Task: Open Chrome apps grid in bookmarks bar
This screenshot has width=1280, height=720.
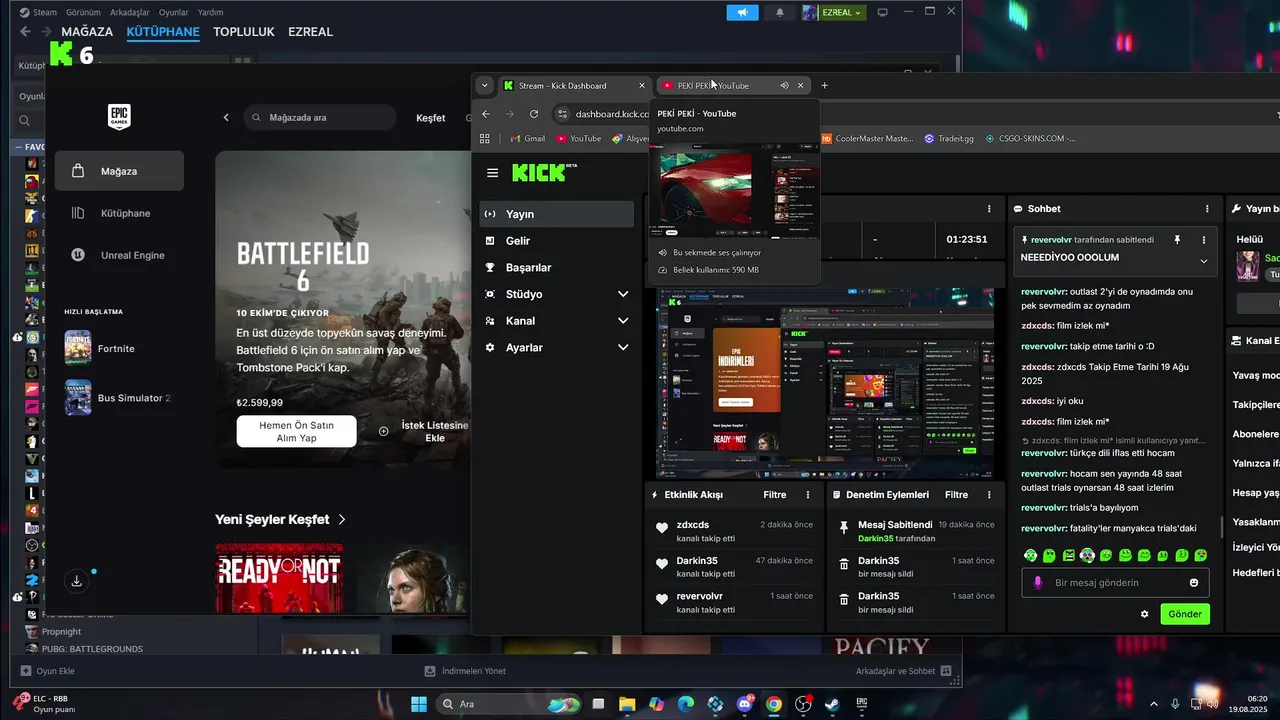Action: tap(485, 139)
